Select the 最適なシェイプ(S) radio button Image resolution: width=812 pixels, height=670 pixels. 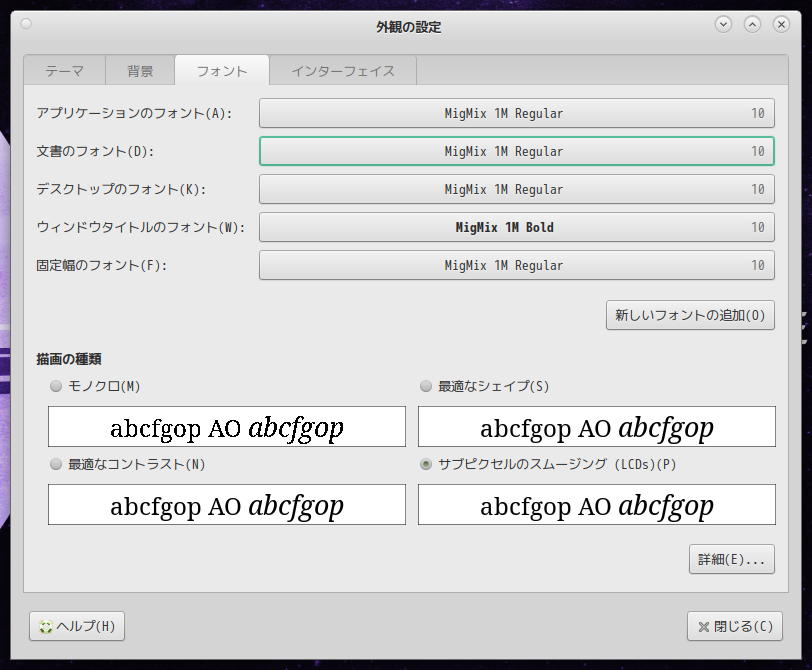coord(426,386)
